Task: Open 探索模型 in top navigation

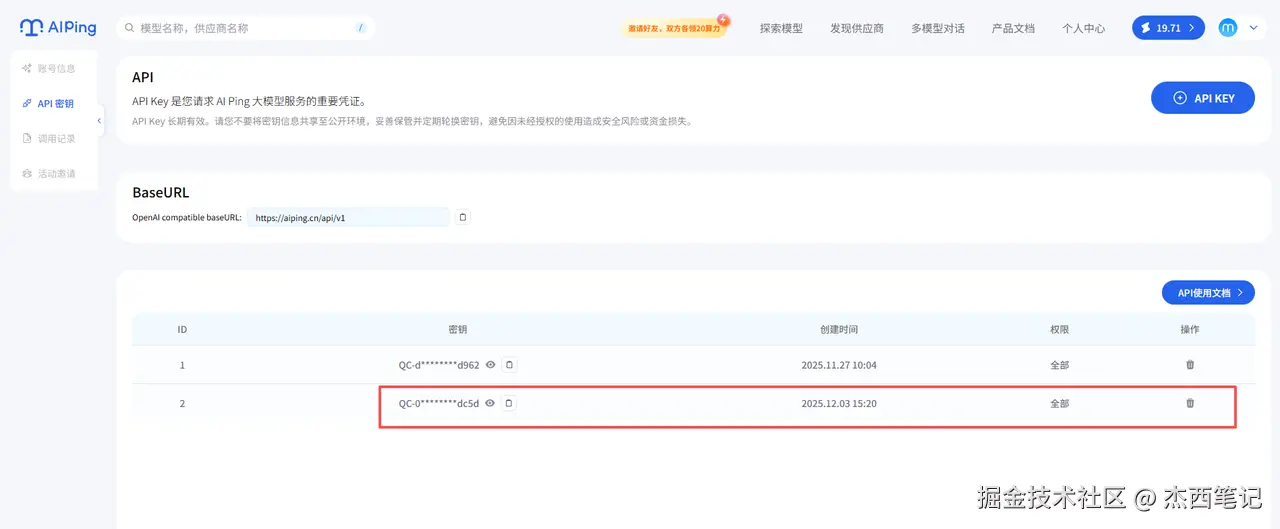Action: [x=781, y=28]
